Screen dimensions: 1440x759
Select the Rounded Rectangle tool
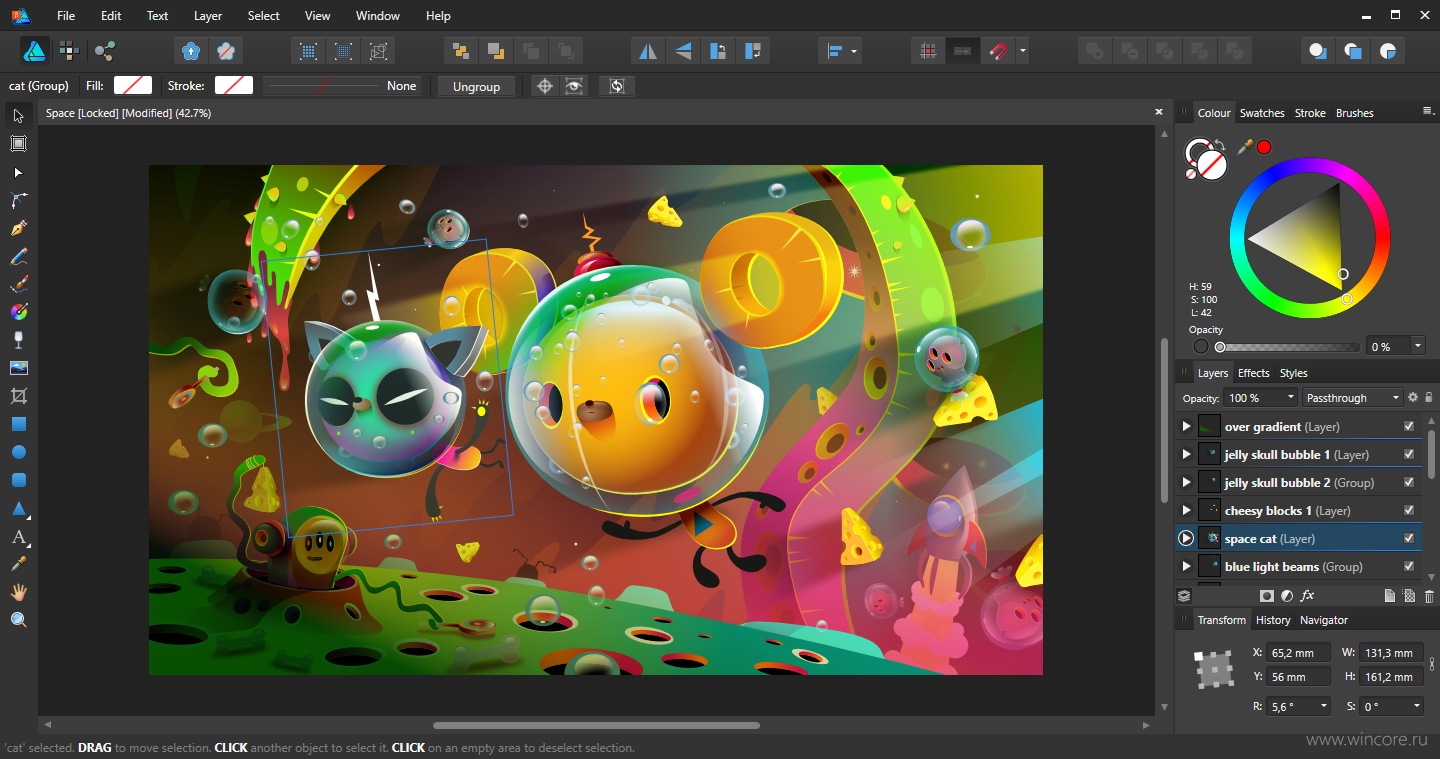tap(18, 480)
